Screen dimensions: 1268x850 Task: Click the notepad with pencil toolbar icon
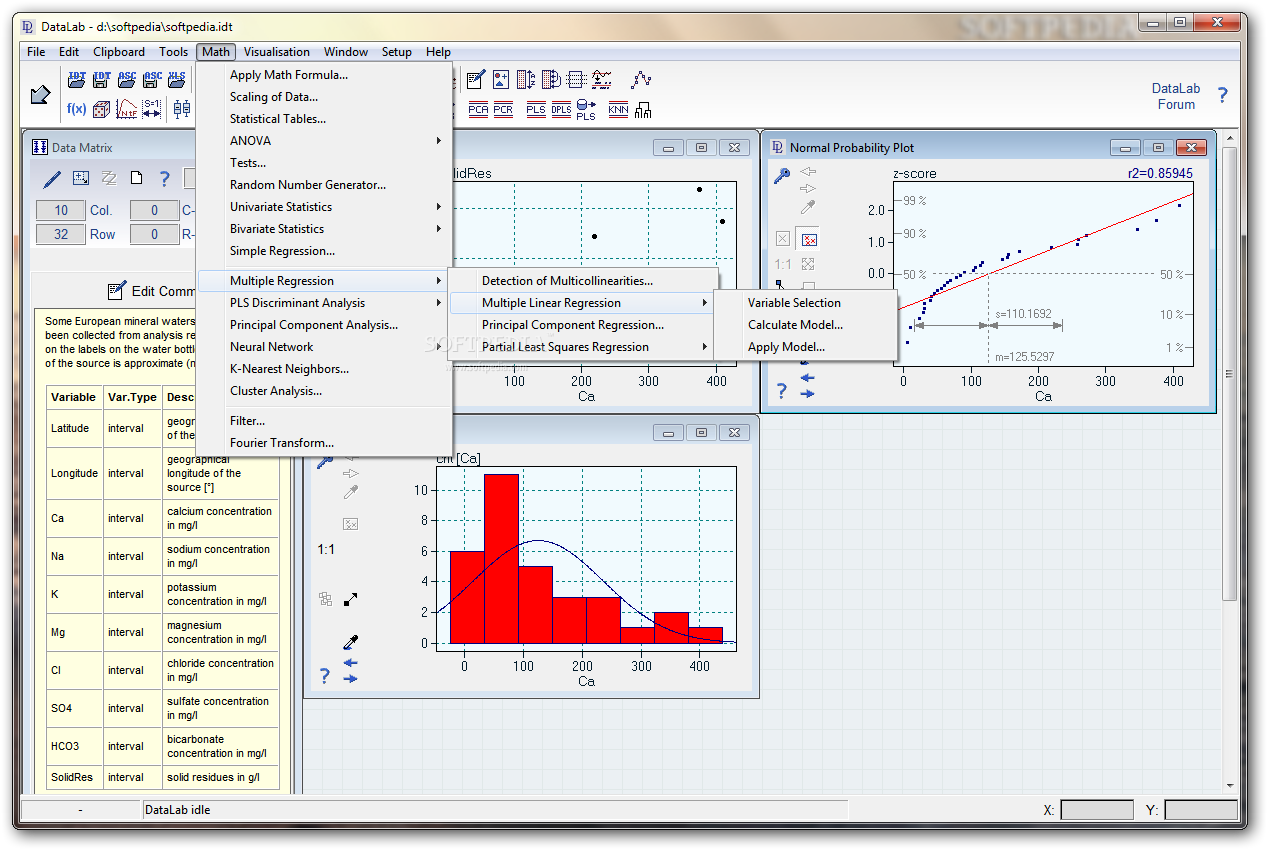(476, 79)
